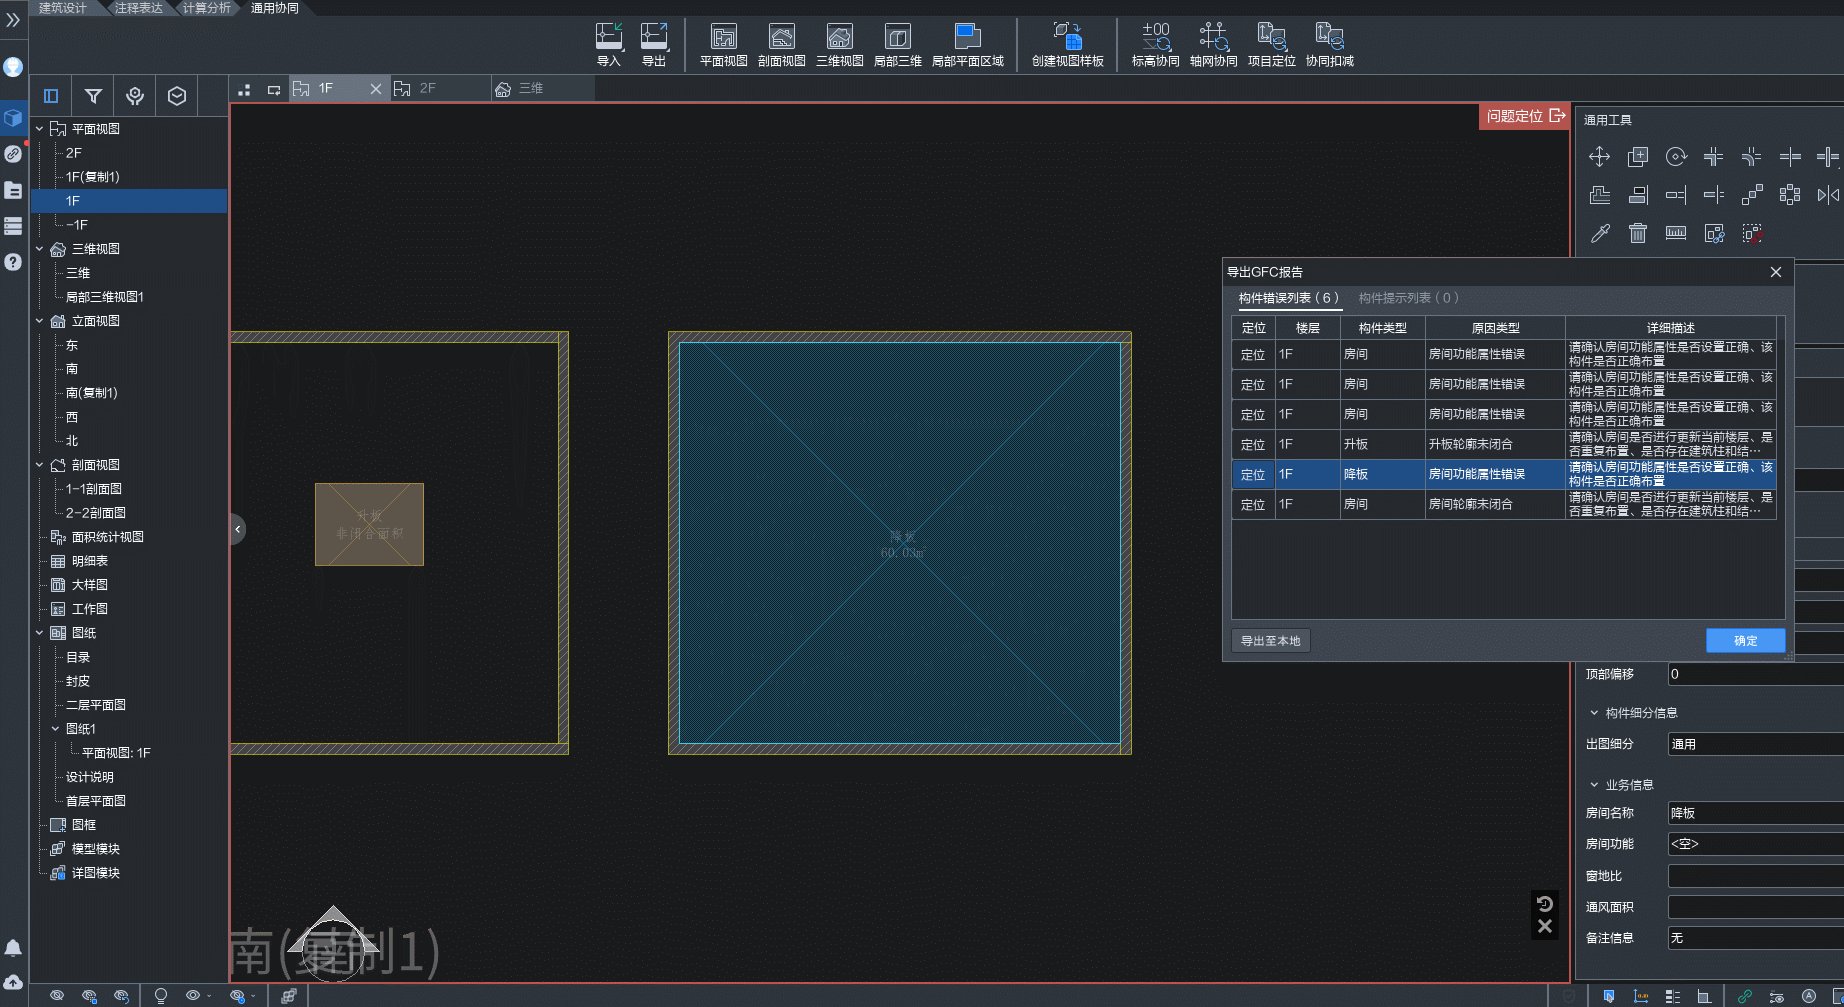Select the 1F(复制1) tree item
This screenshot has width=1844, height=1007.
point(92,177)
